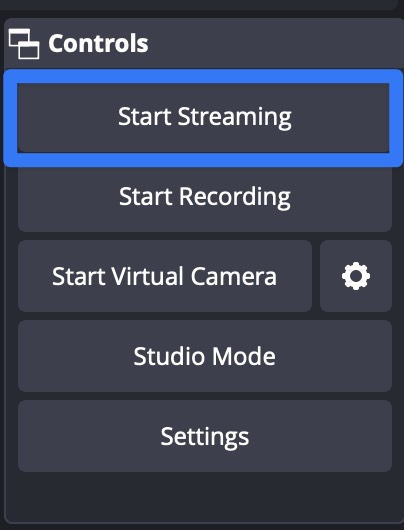Click the Controls dock header bar
Viewport: 404px width, 530px height.
204,44
